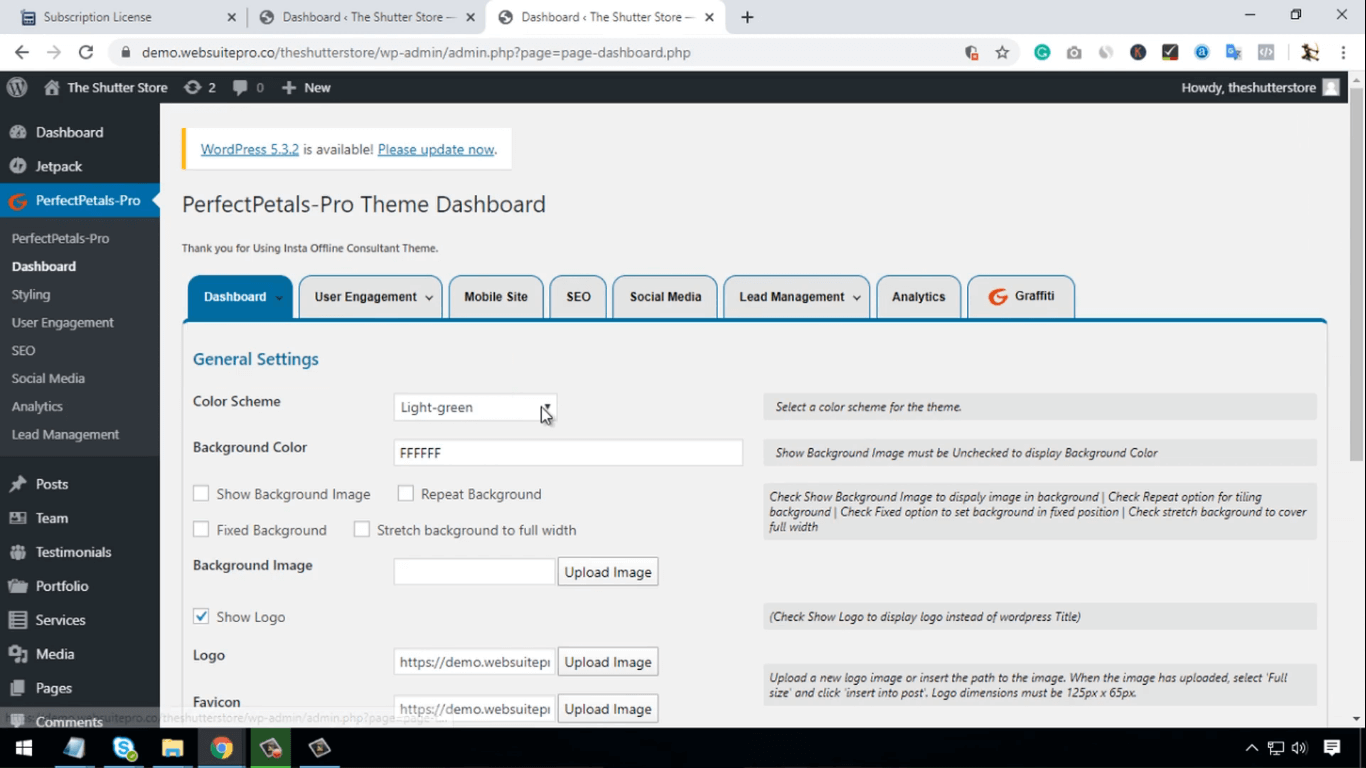Check Stretch background to full width

click(x=362, y=530)
